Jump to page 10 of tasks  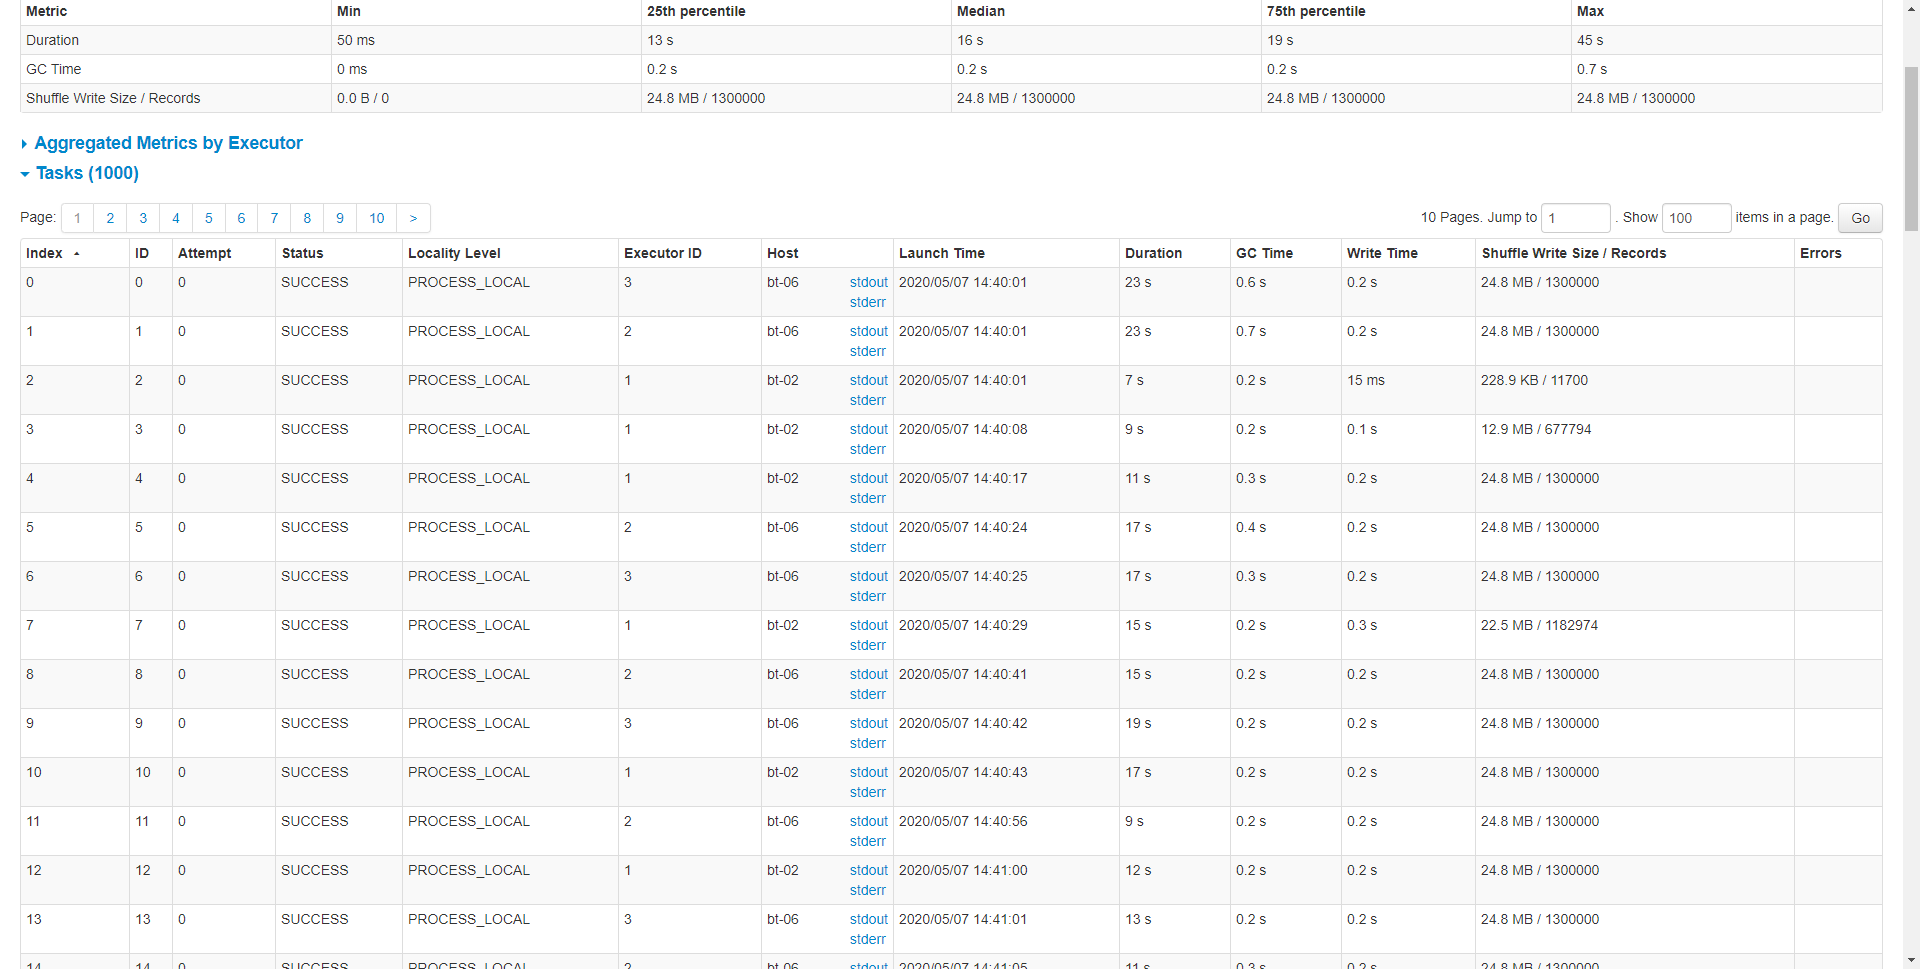pos(377,218)
